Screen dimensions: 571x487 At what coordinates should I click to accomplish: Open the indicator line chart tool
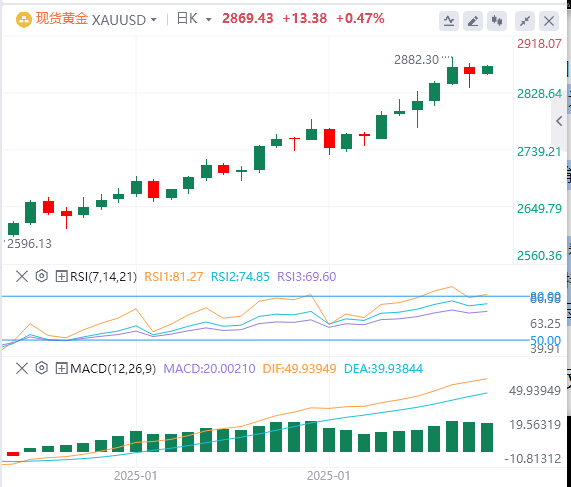tap(449, 21)
